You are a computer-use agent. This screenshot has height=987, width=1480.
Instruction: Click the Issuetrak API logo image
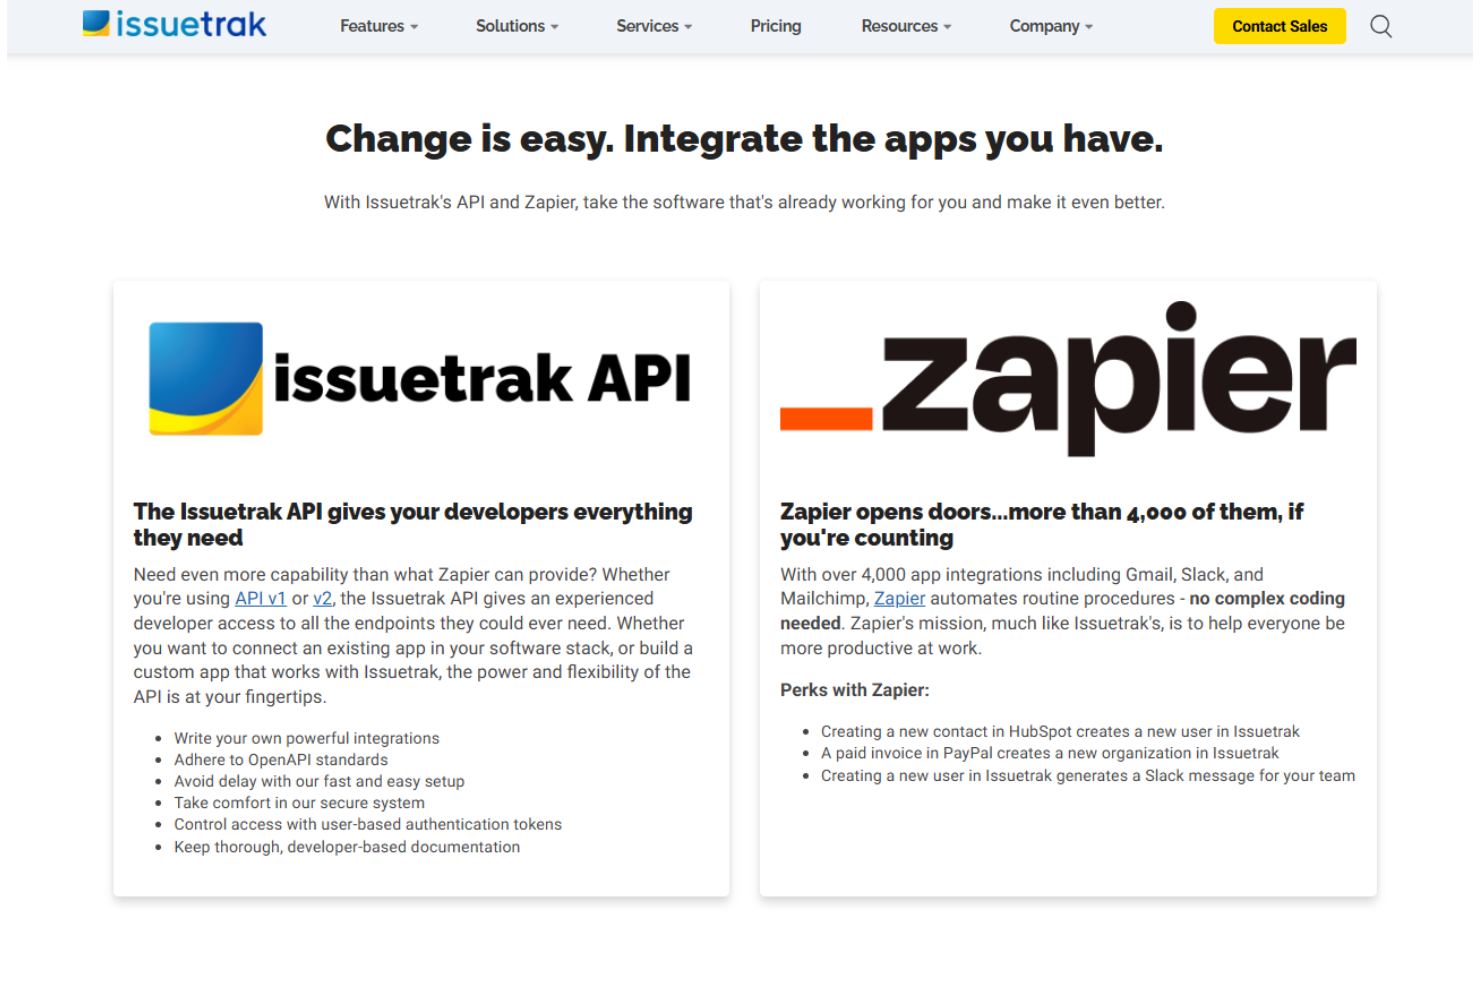[x=420, y=378]
